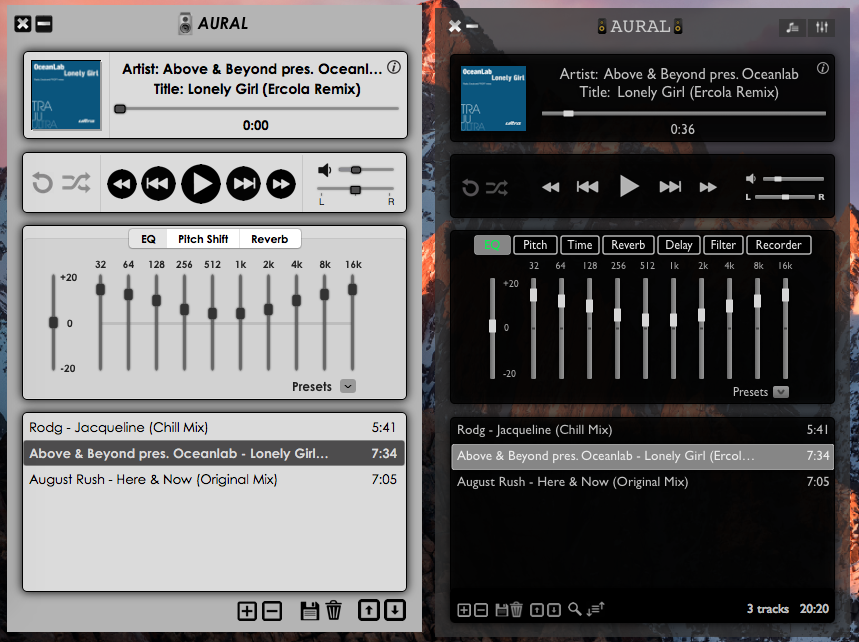
Task: Toggle shuffle mode in dark window
Action: point(496,188)
